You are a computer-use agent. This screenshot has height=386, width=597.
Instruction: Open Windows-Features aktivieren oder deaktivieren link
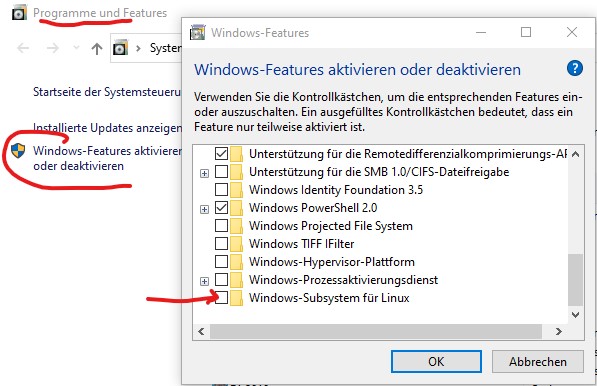107,158
